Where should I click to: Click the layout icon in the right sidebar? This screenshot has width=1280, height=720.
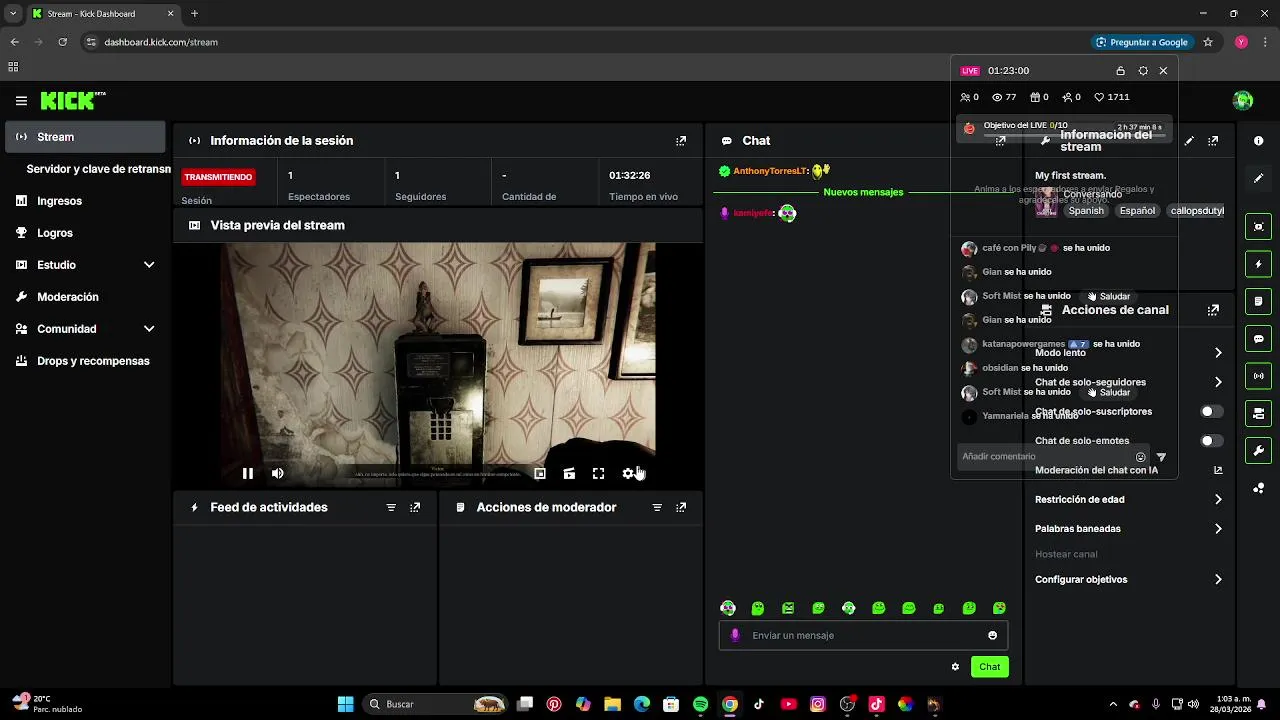1259,413
